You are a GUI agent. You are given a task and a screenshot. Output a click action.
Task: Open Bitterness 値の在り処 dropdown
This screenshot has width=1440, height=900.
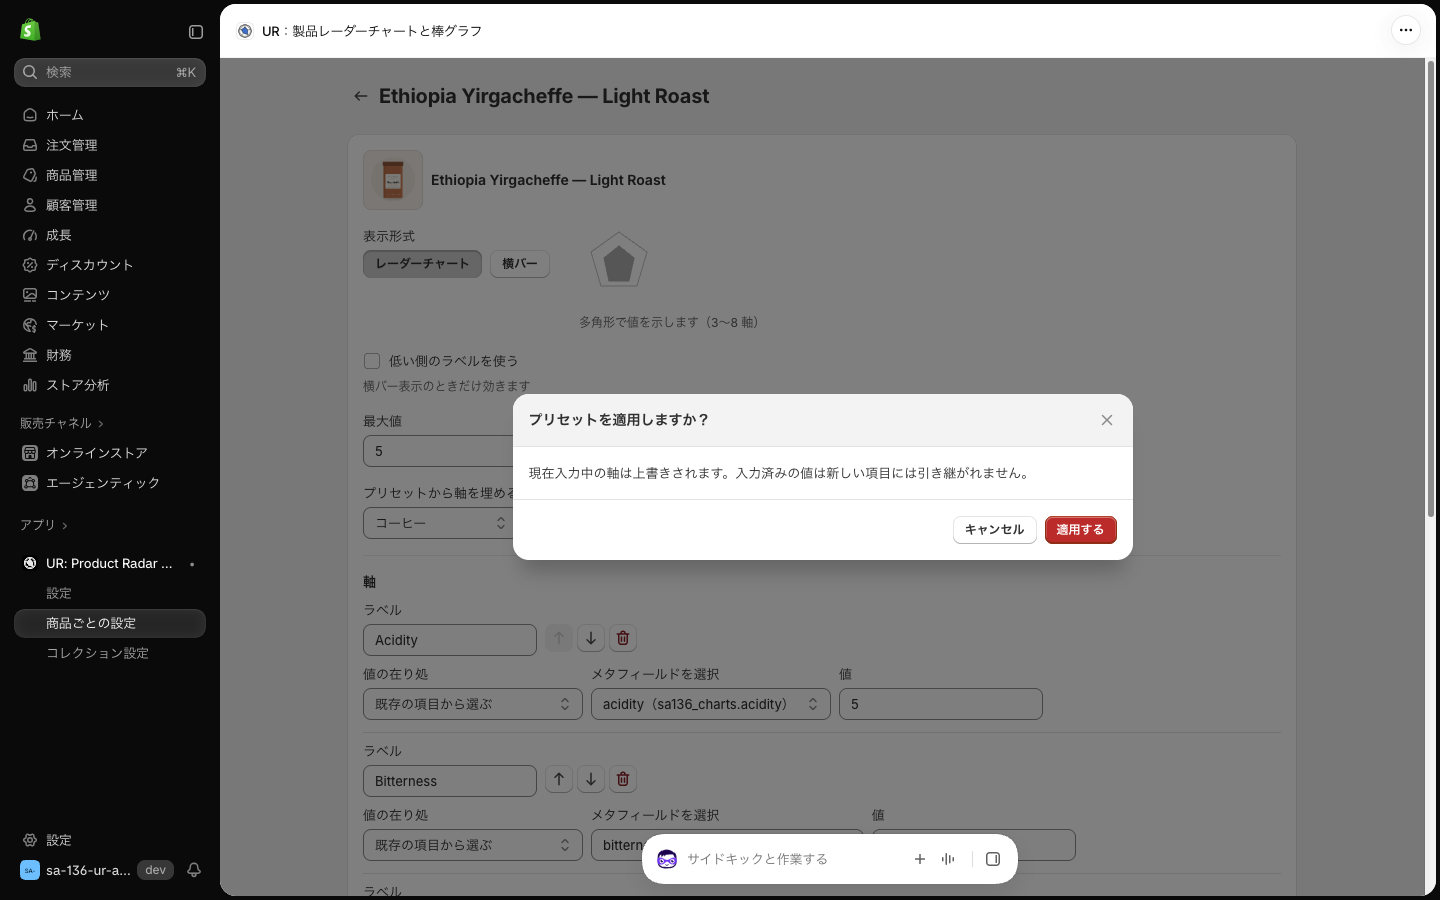click(472, 845)
